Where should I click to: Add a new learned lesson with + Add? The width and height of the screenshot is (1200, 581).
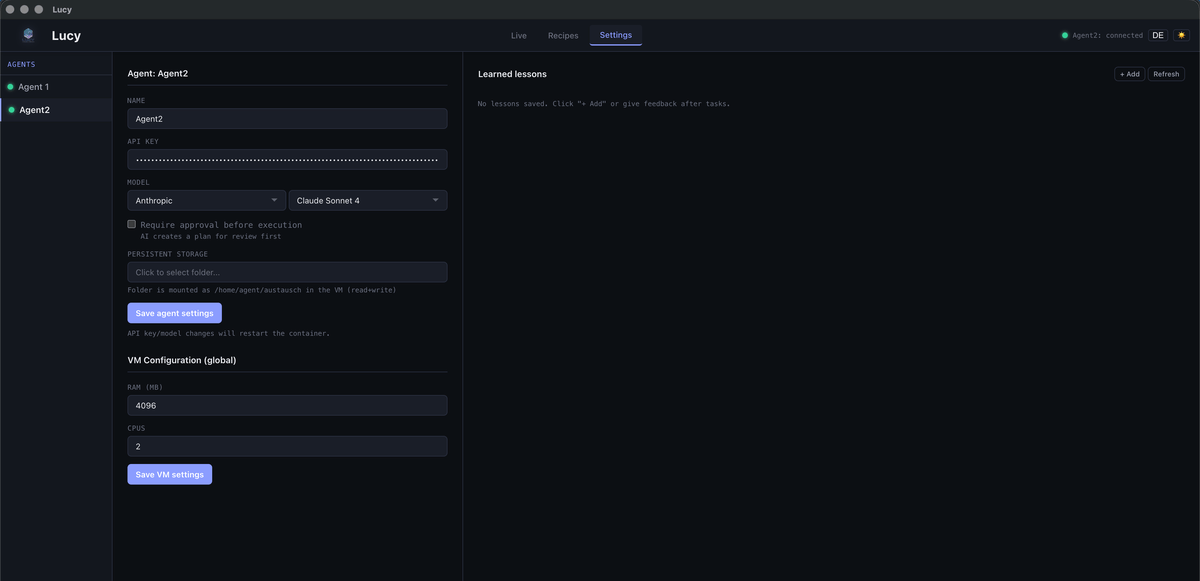tap(1129, 73)
